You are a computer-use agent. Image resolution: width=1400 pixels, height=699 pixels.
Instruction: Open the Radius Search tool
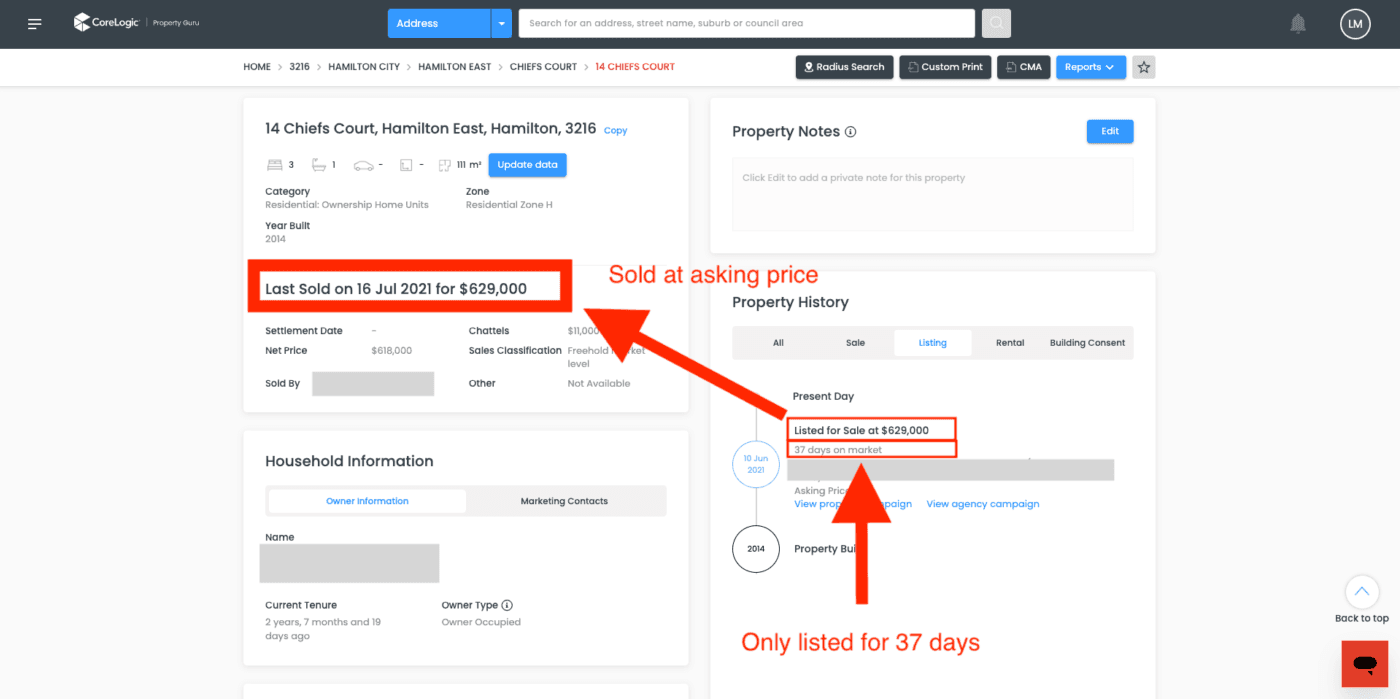843,67
